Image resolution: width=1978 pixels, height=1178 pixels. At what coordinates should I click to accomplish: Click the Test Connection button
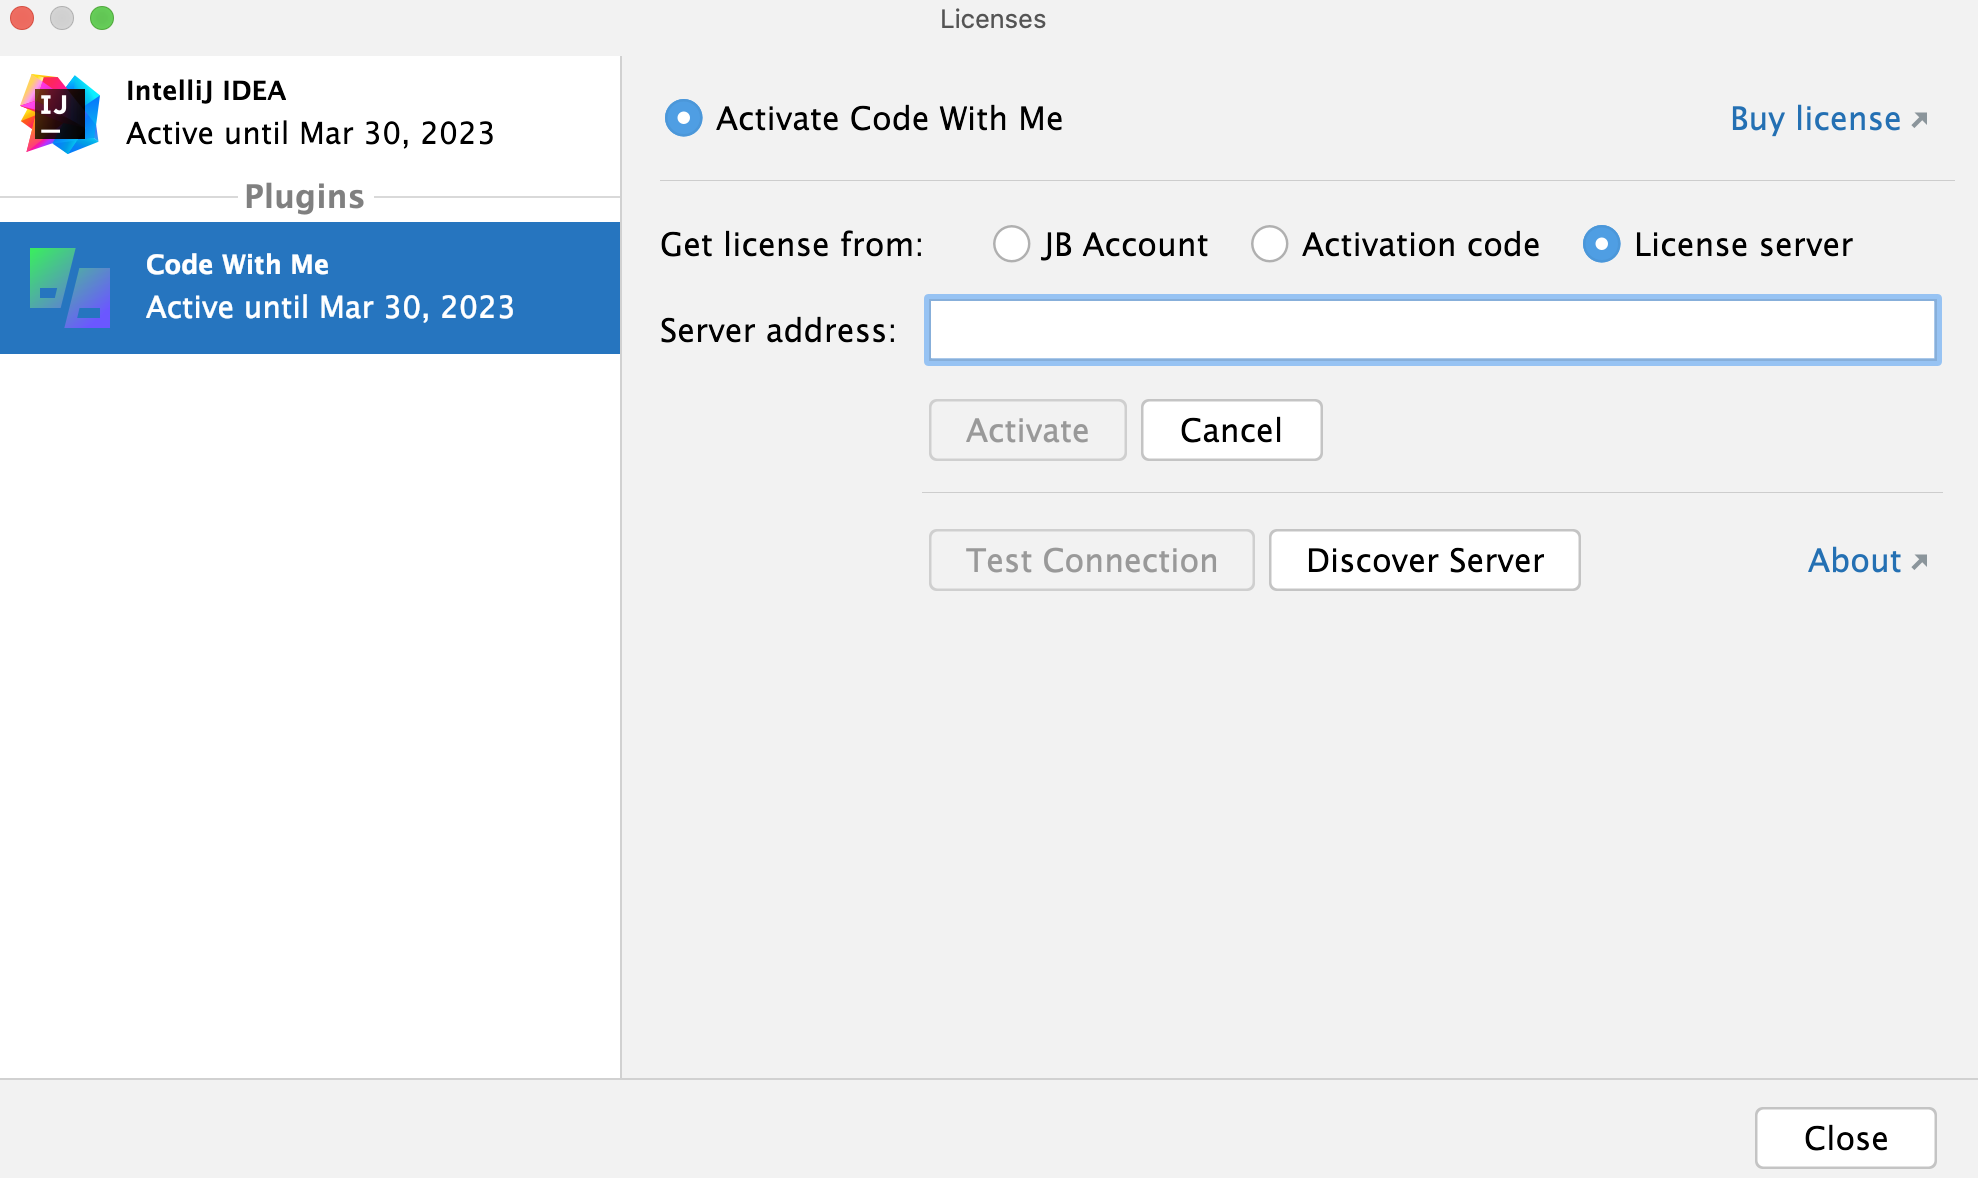(x=1093, y=560)
